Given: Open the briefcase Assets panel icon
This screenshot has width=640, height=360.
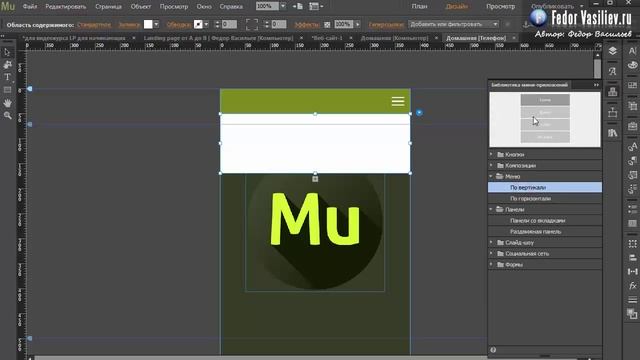Looking at the screenshot, I should [x=632, y=126].
